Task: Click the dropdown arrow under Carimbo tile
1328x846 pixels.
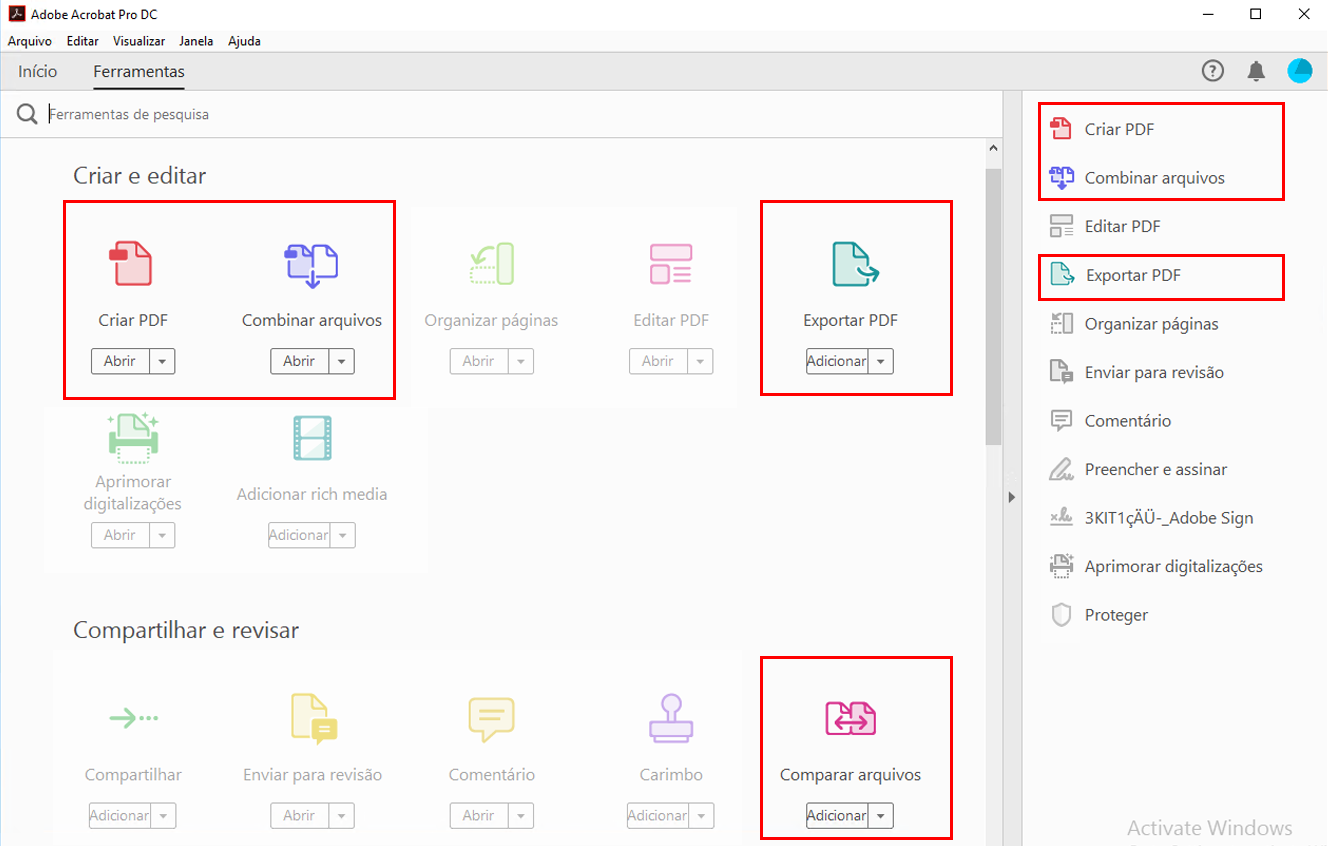Action: (701, 816)
